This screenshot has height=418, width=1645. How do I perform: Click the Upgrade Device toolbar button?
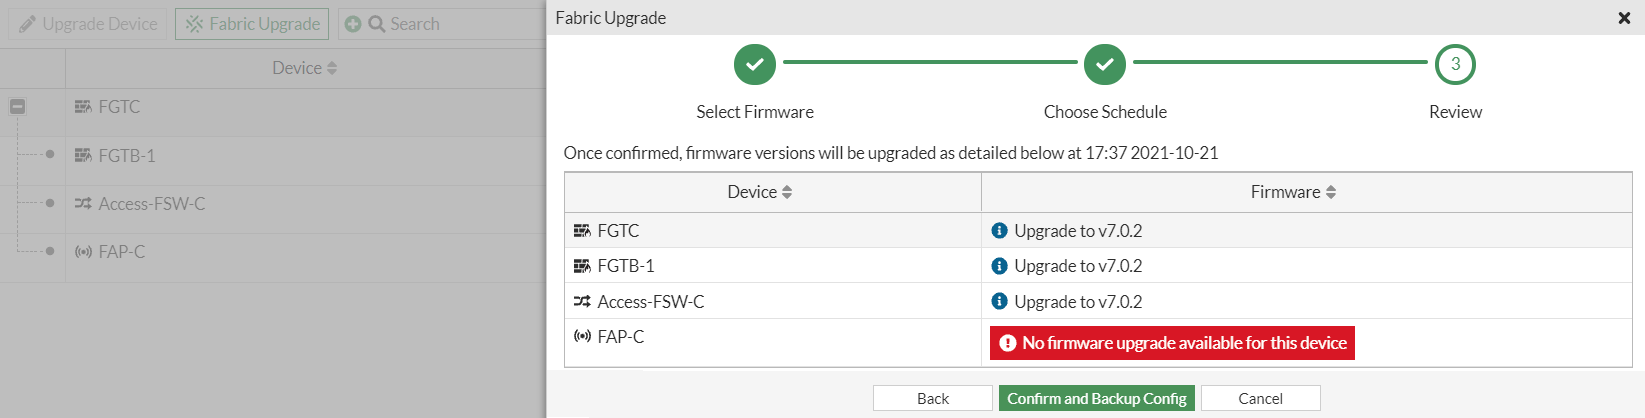coord(88,24)
